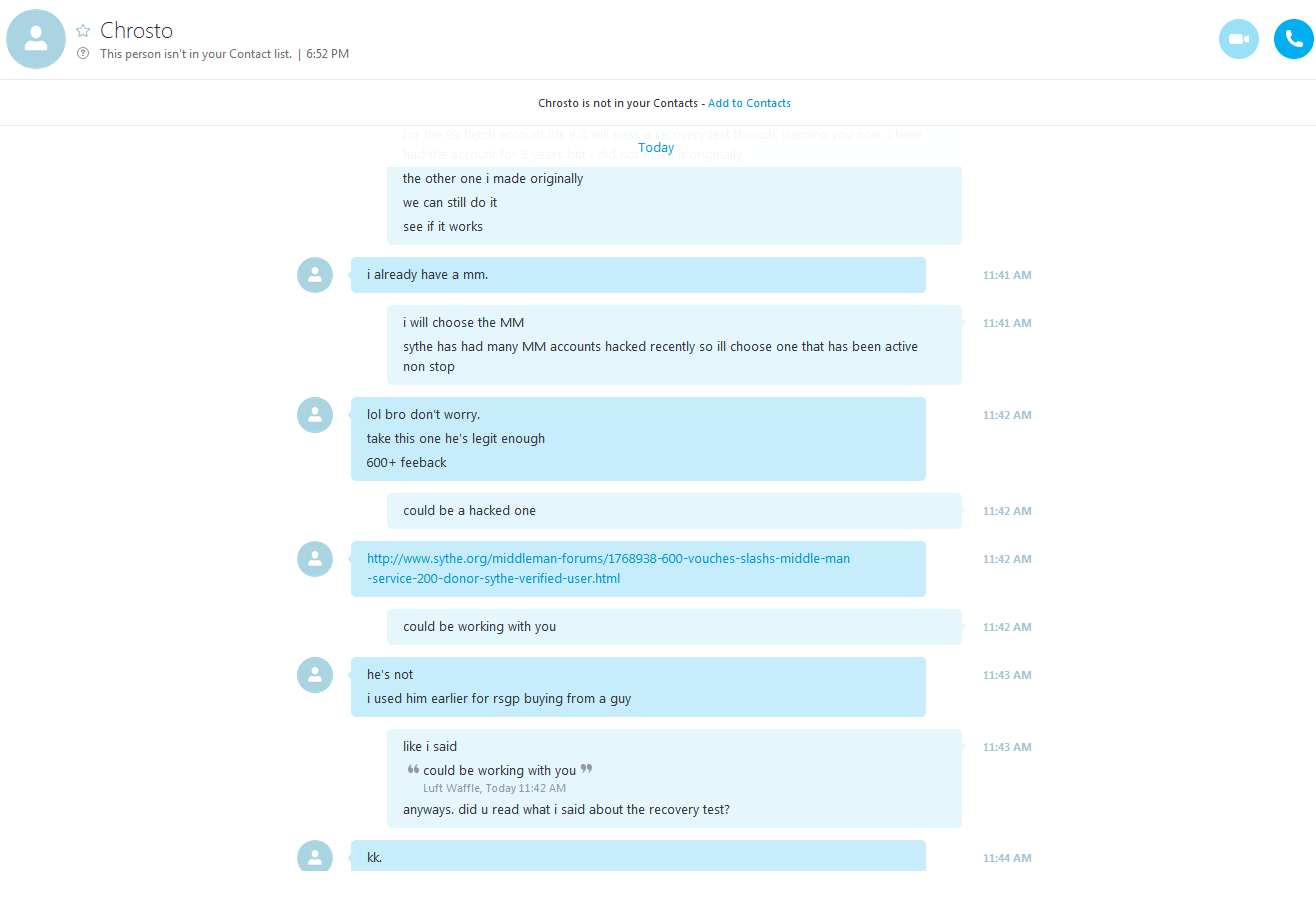Click the 11:44 AM timestamp
Viewport: 1316px width, 911px height.
(1006, 858)
